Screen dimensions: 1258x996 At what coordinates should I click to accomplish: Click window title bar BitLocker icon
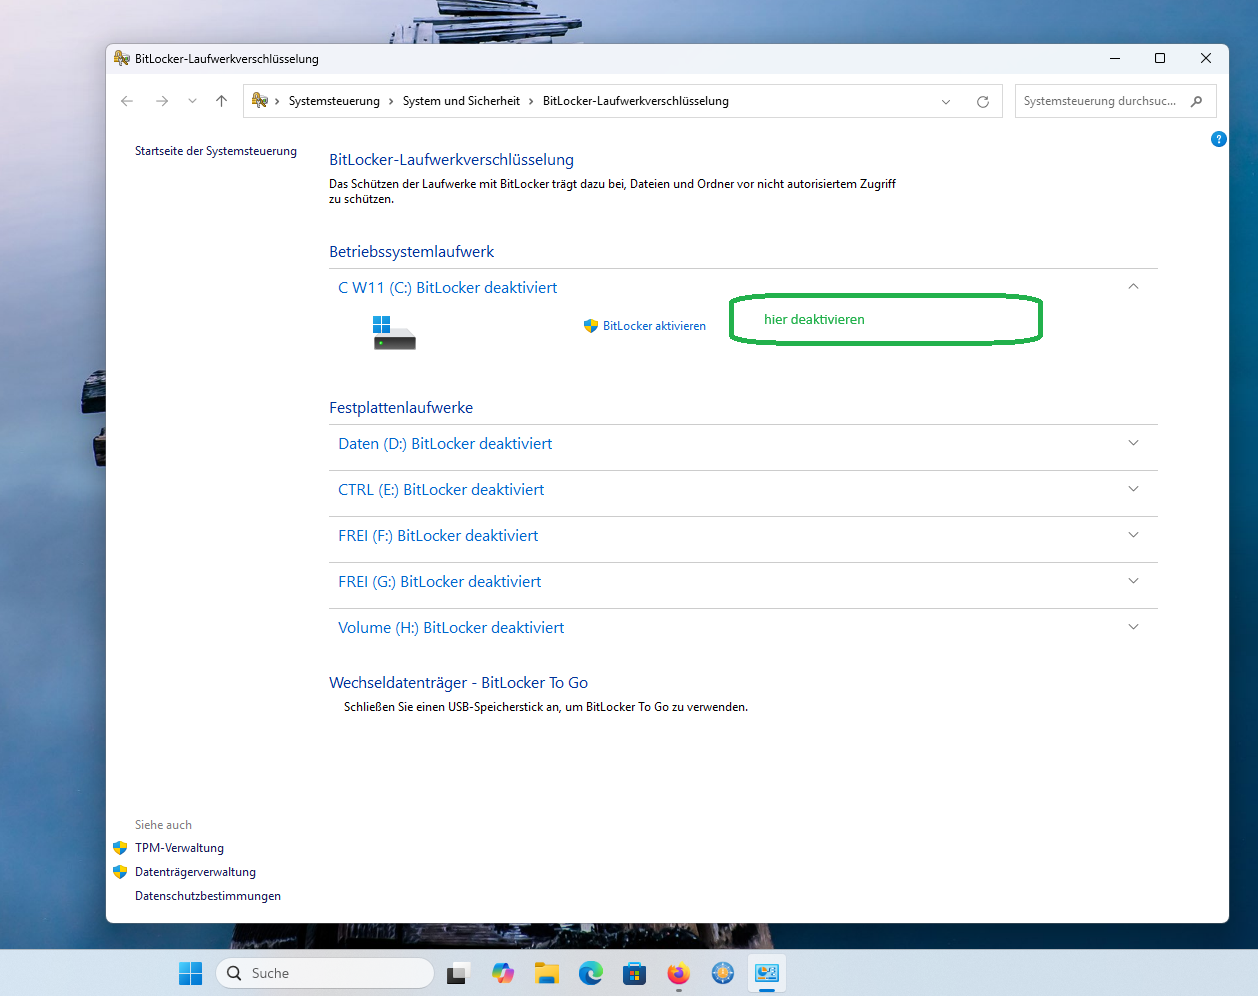coord(122,58)
